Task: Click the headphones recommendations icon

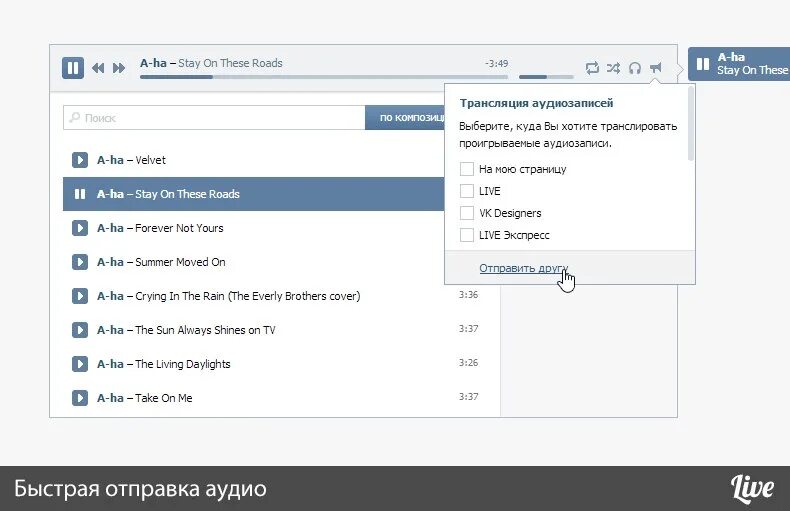Action: (635, 68)
